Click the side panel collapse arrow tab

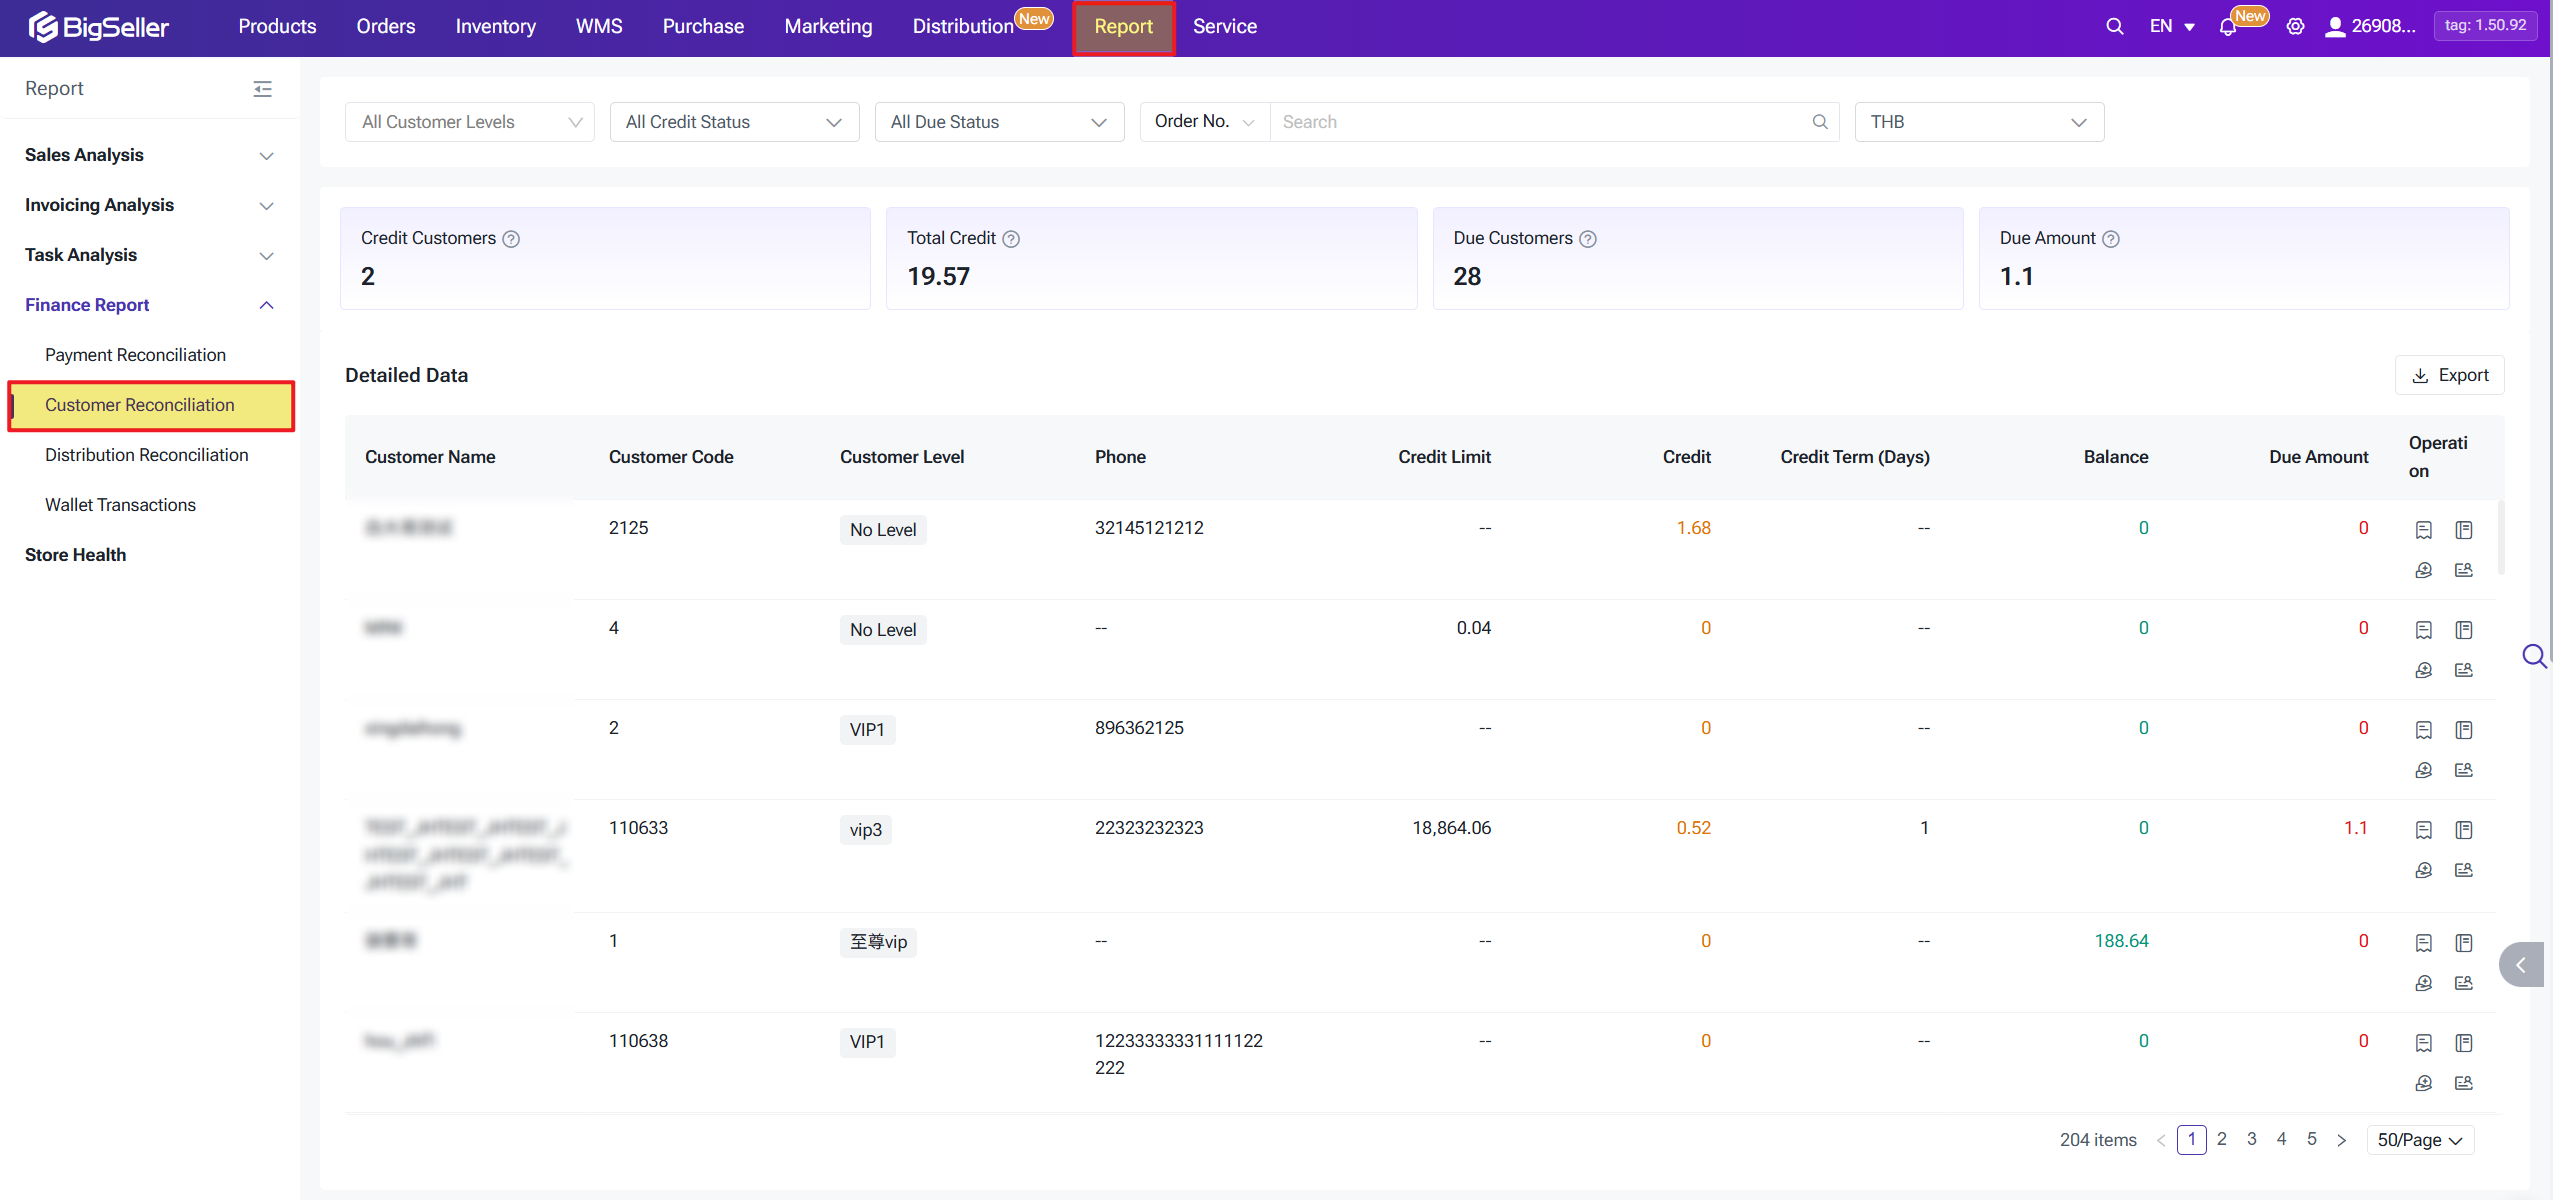point(2520,965)
